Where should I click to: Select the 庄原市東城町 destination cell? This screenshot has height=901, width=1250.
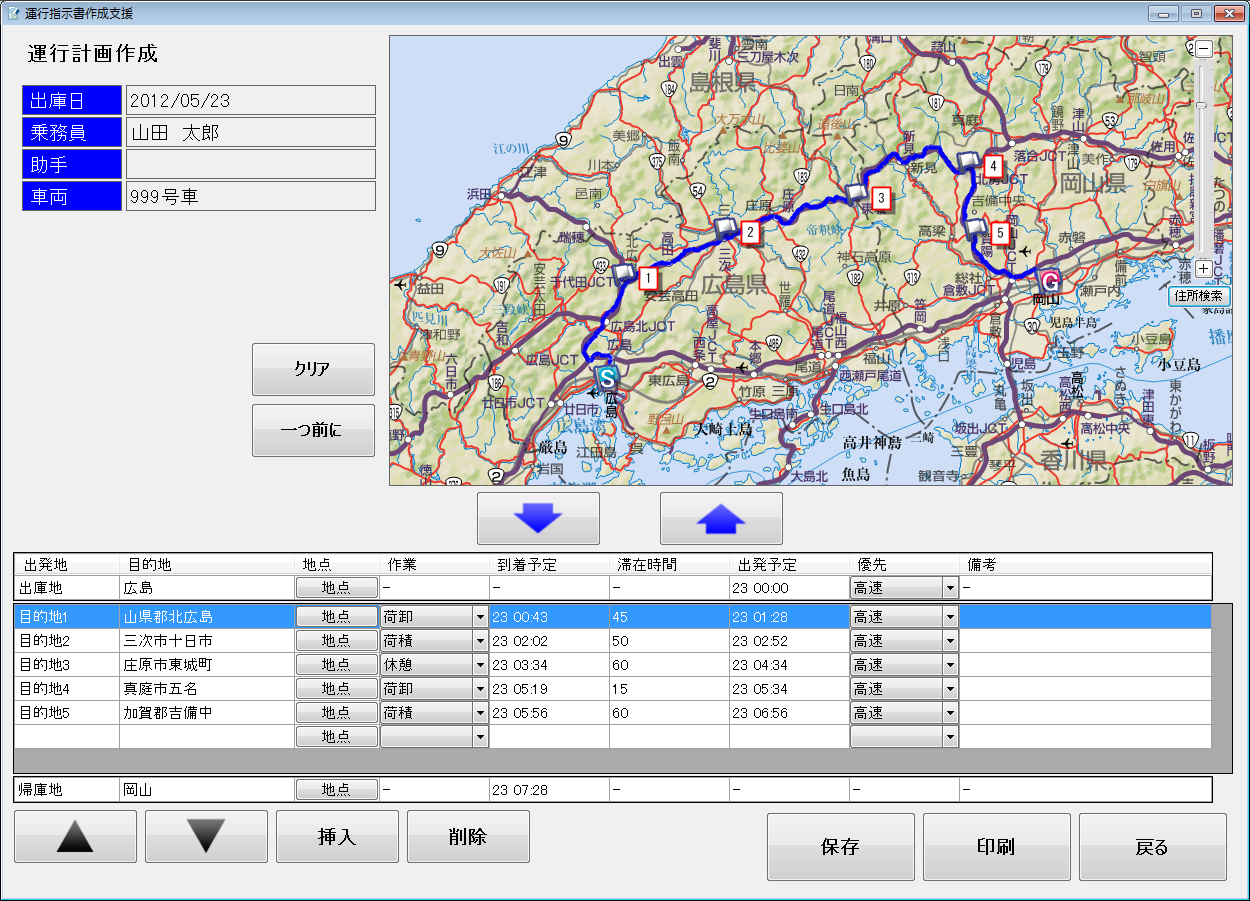click(x=207, y=665)
